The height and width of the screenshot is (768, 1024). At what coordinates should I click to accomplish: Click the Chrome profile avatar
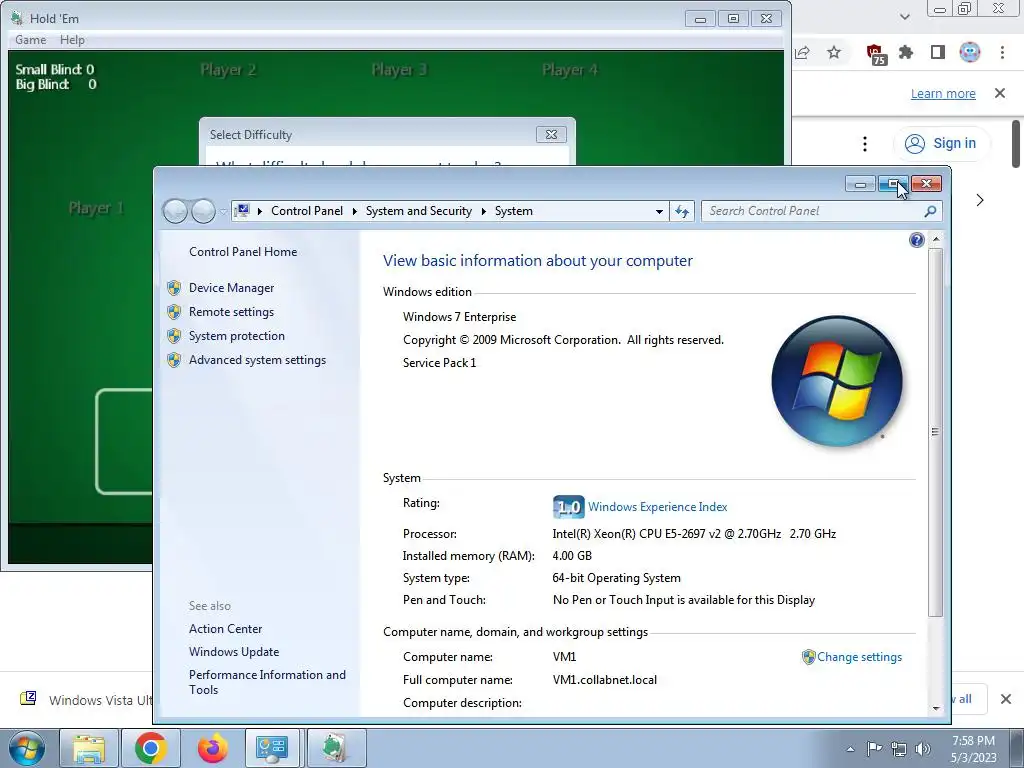click(970, 52)
